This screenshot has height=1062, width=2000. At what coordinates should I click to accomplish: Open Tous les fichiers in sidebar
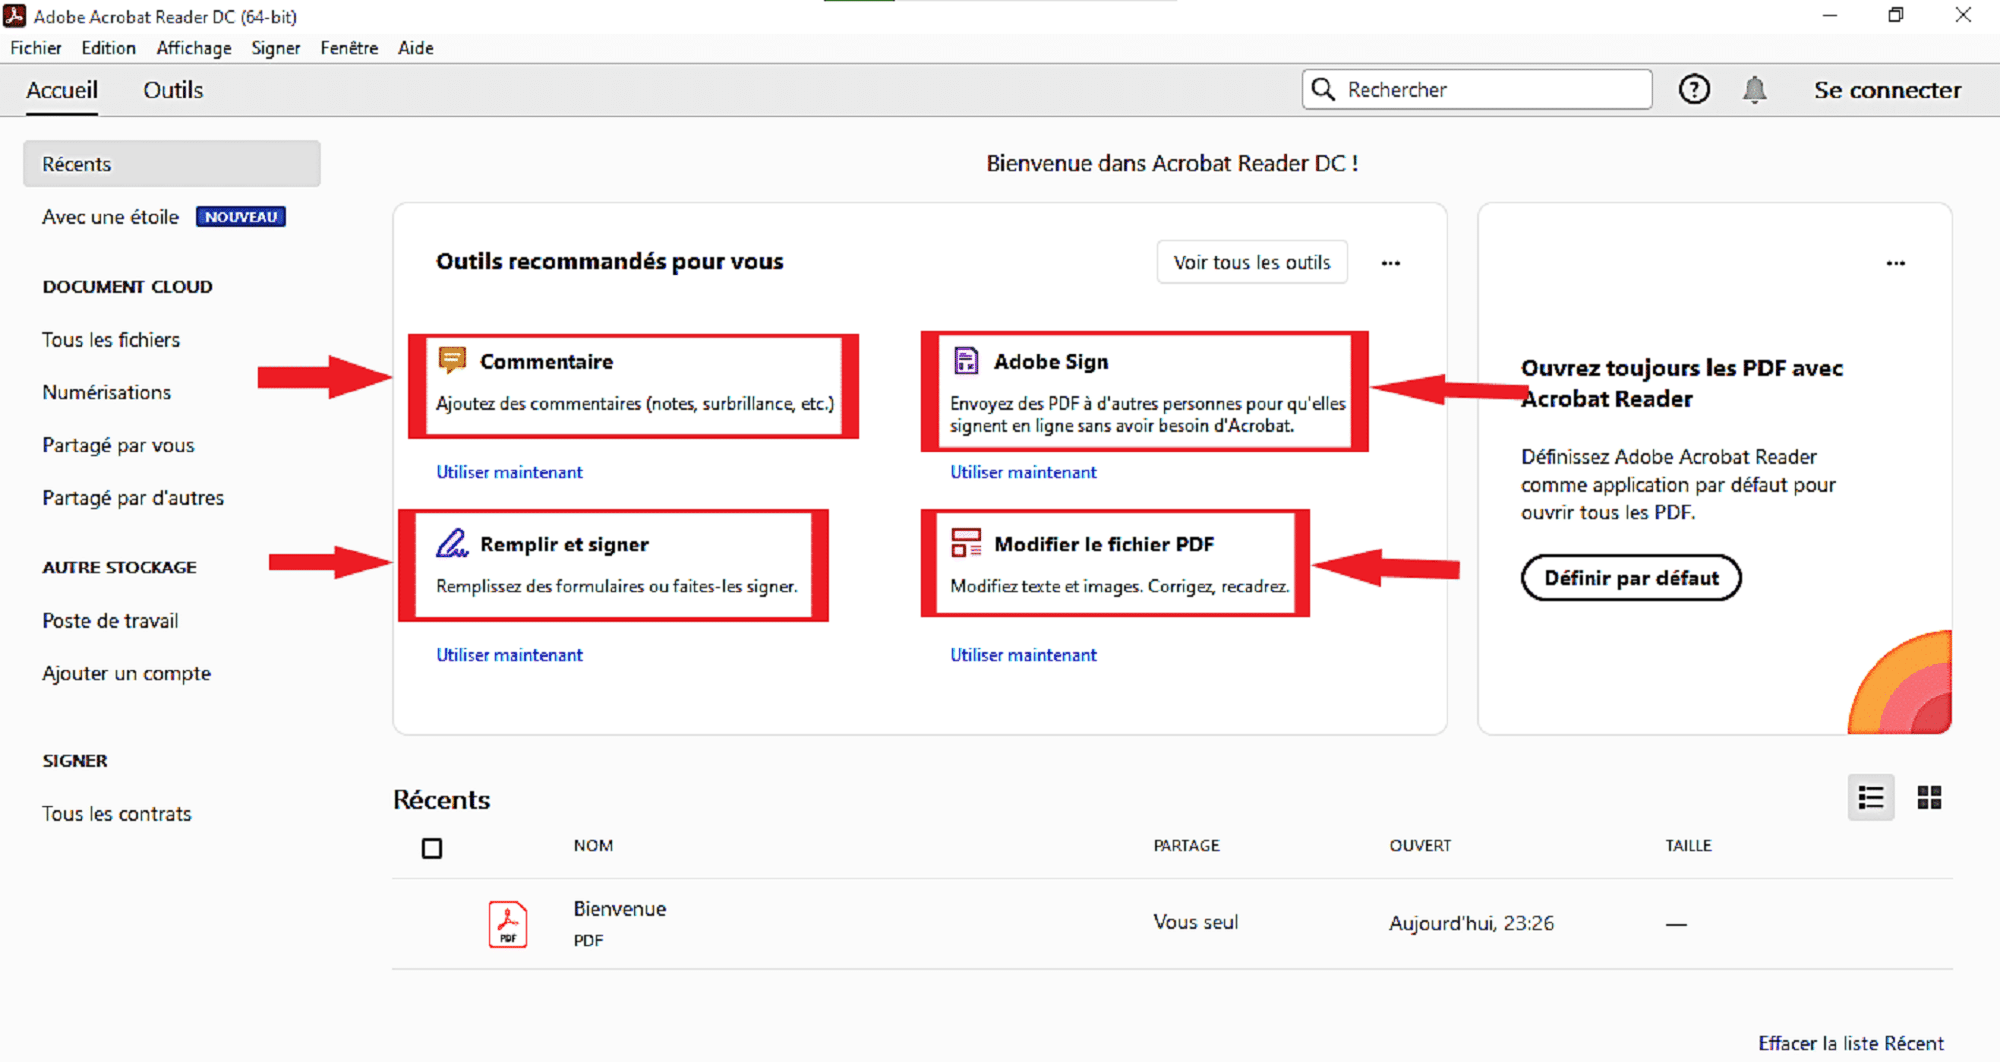(x=111, y=340)
